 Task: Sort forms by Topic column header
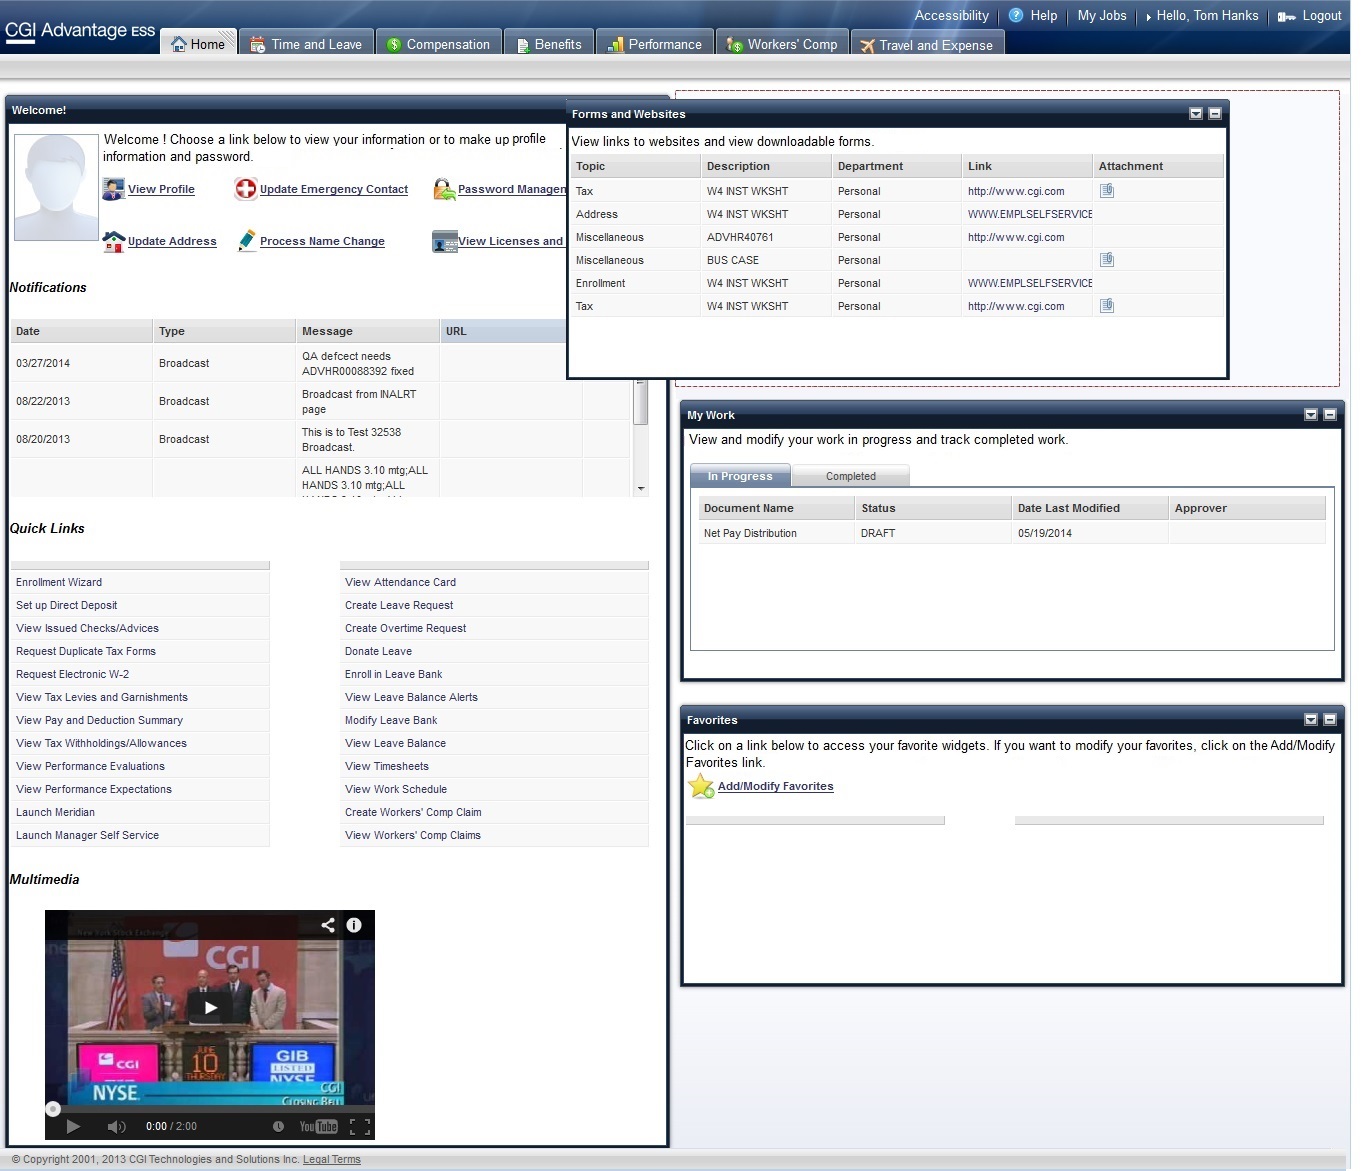point(635,166)
